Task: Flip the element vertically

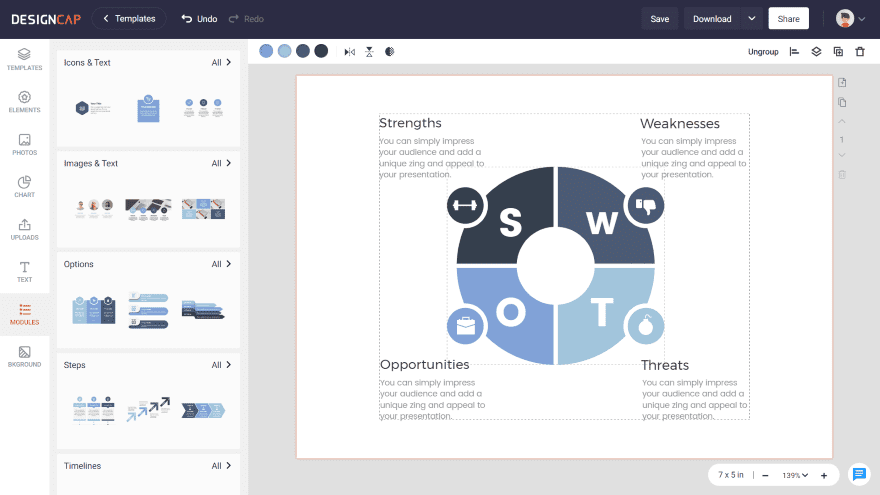Action: point(369,52)
